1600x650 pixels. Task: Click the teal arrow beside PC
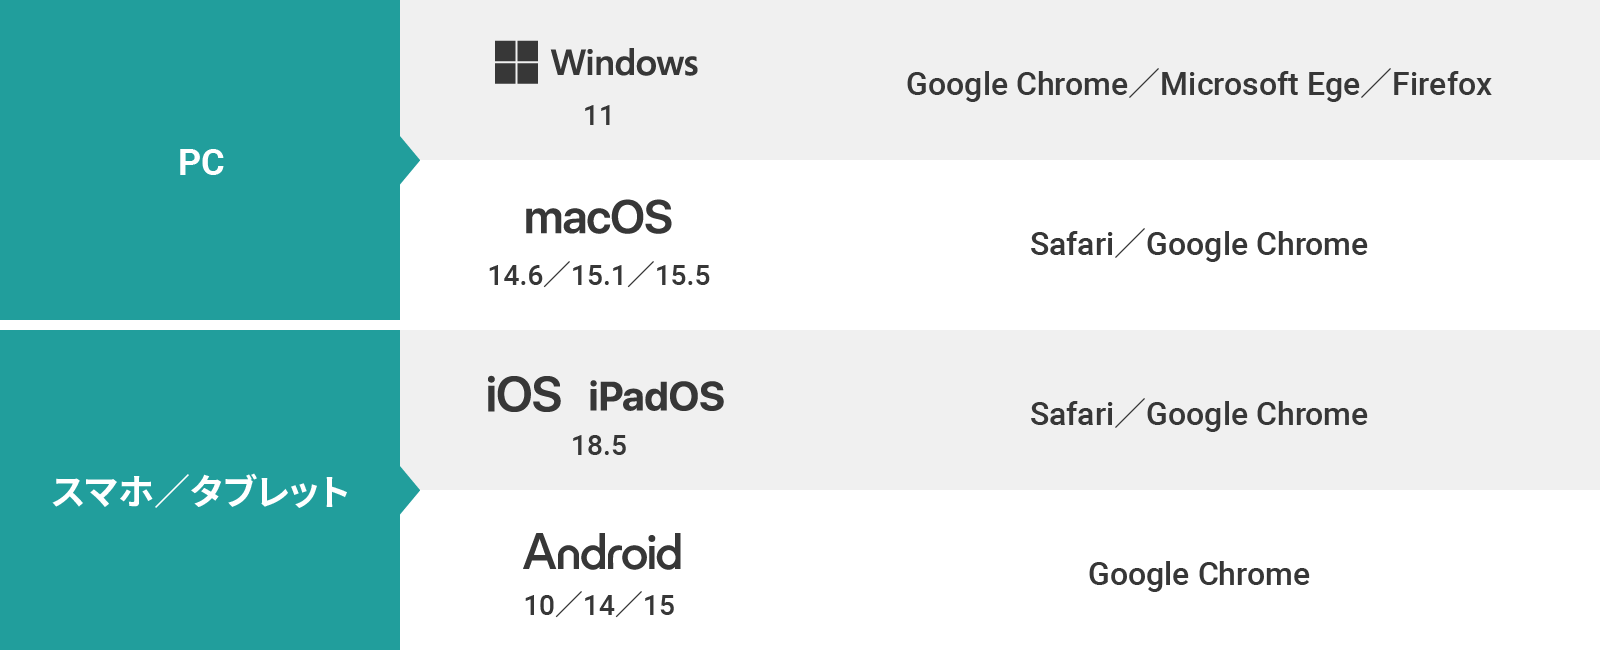point(409,161)
